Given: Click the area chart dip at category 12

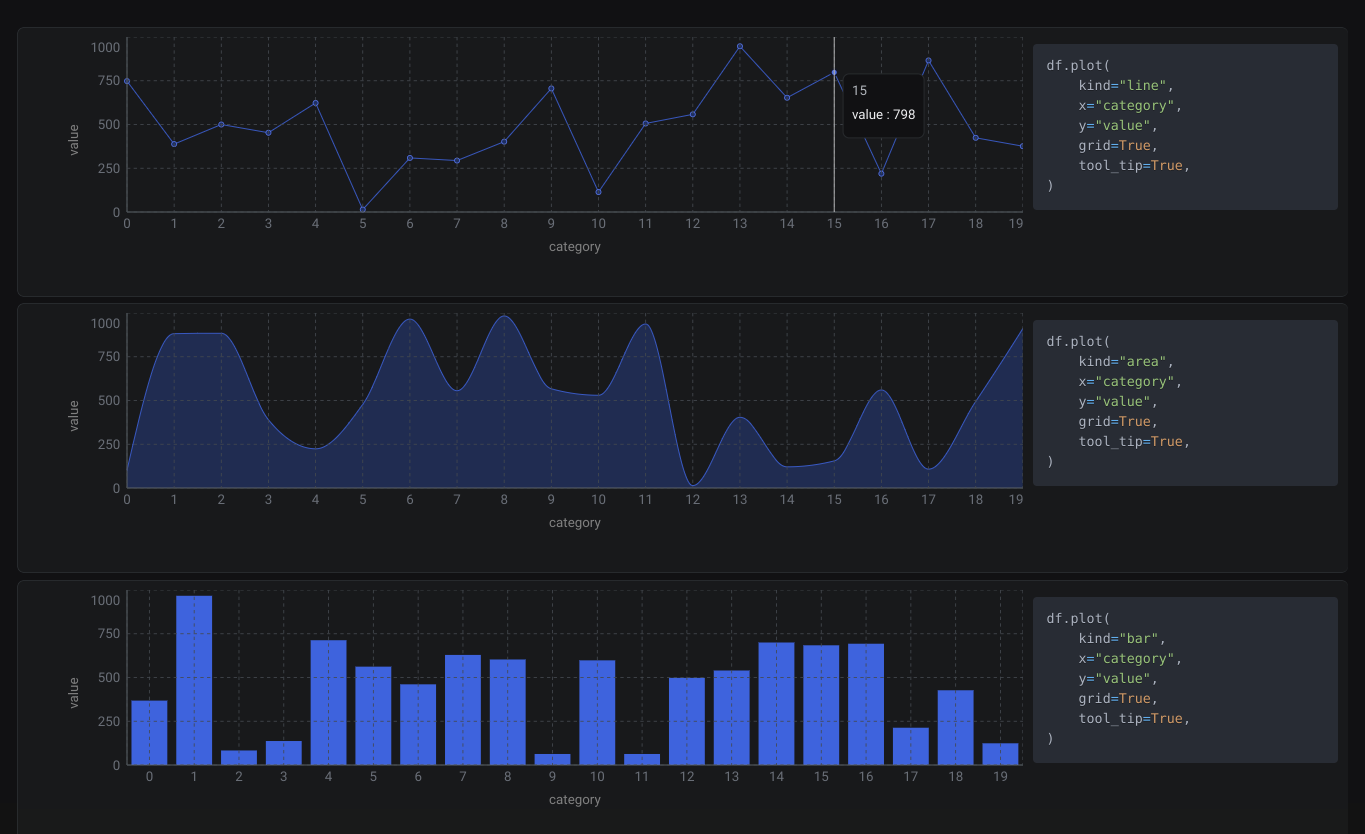Looking at the screenshot, I should point(693,485).
